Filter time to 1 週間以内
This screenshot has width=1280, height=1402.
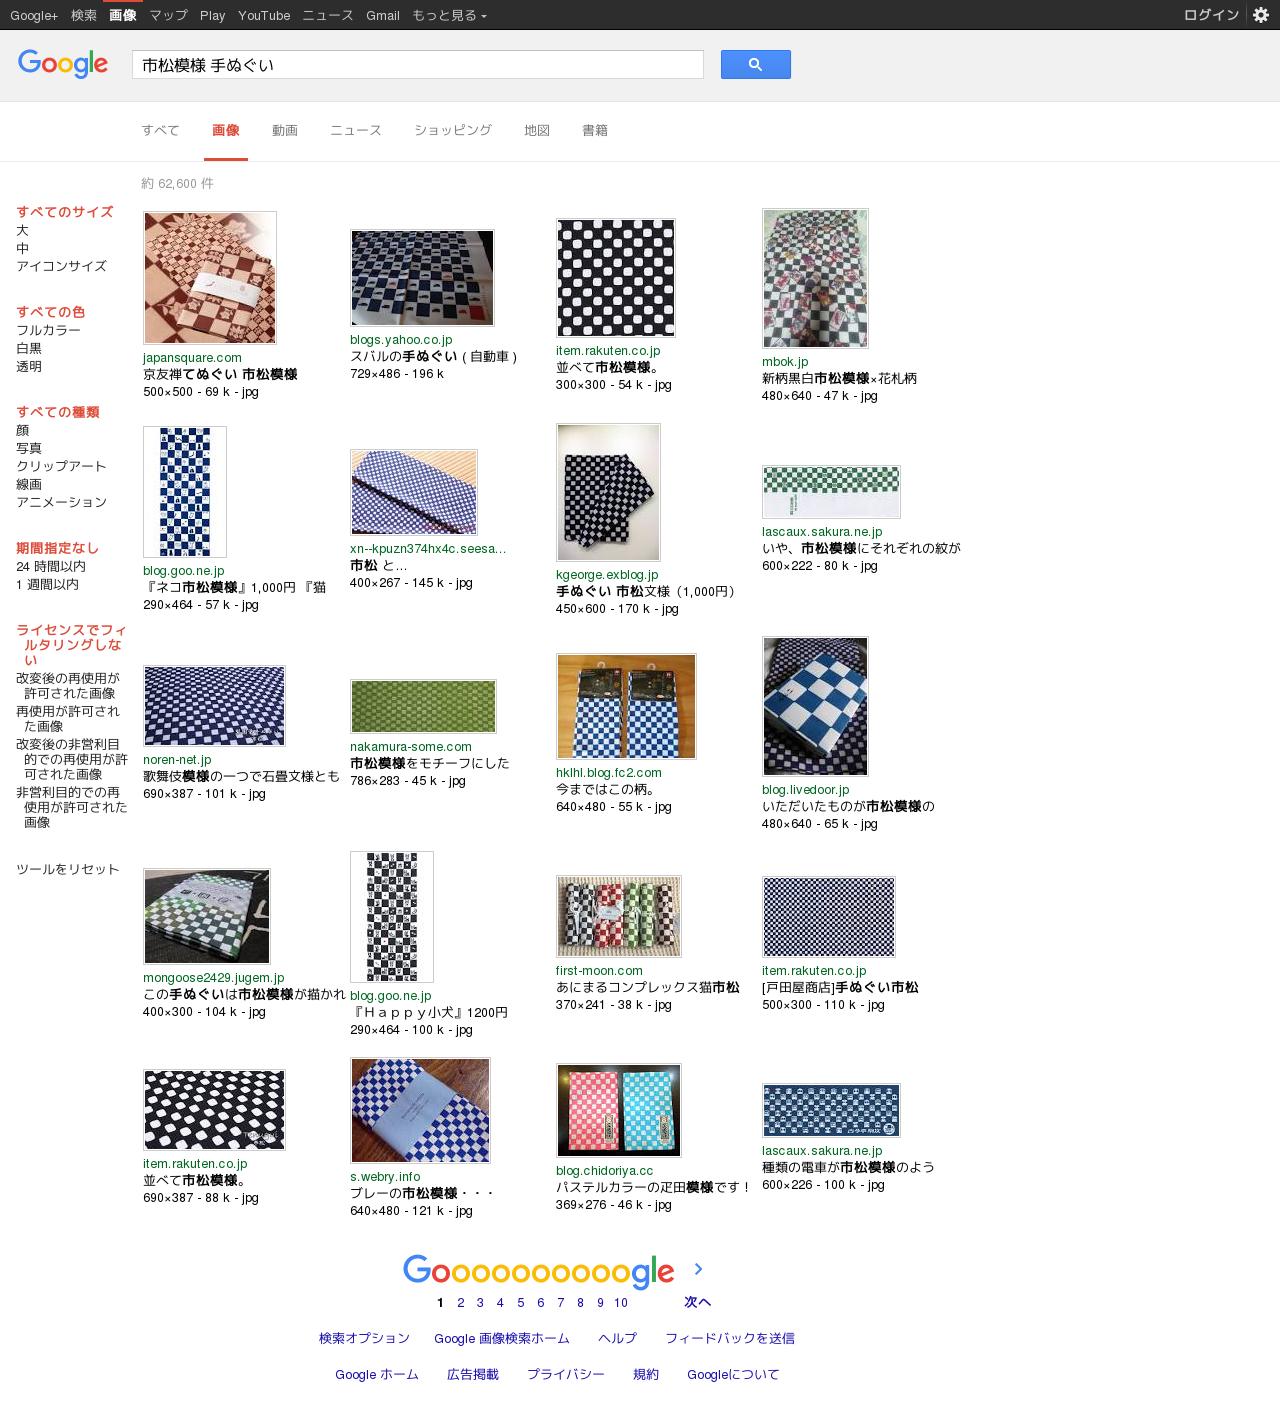(x=47, y=584)
